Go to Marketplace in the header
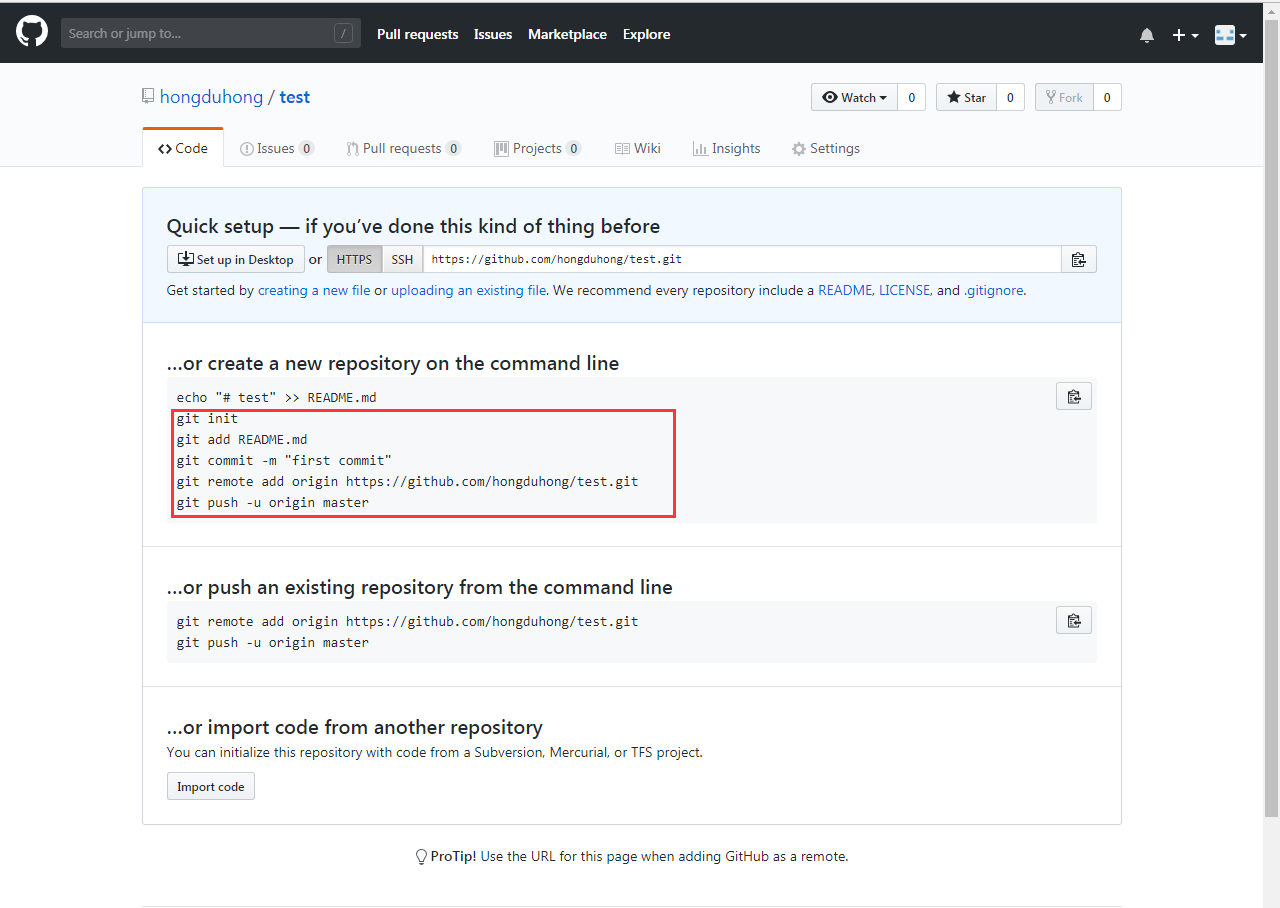This screenshot has width=1280, height=908. coord(567,34)
